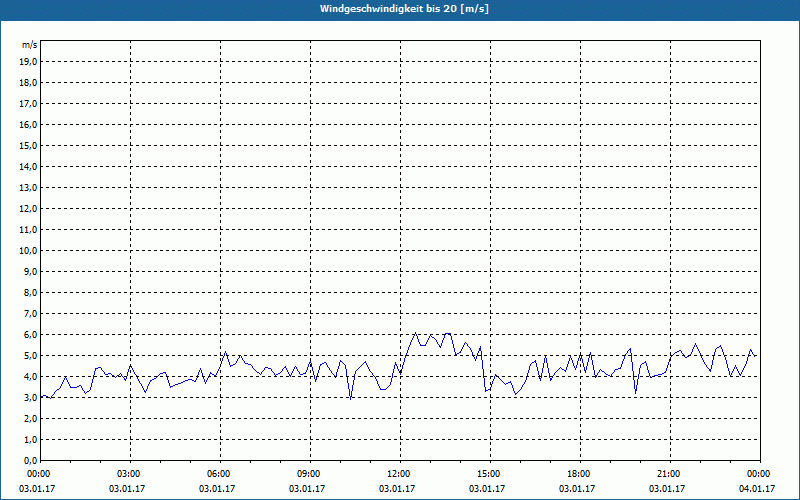This screenshot has width=800, height=500.
Task: Click the 7,0 y-axis label
Action: (x=31, y=313)
